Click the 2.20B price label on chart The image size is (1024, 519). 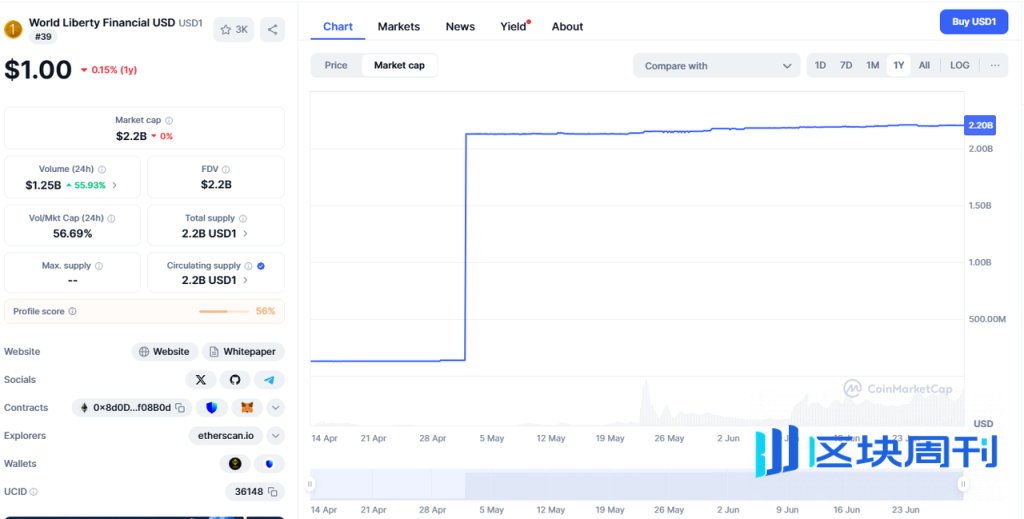(980, 125)
